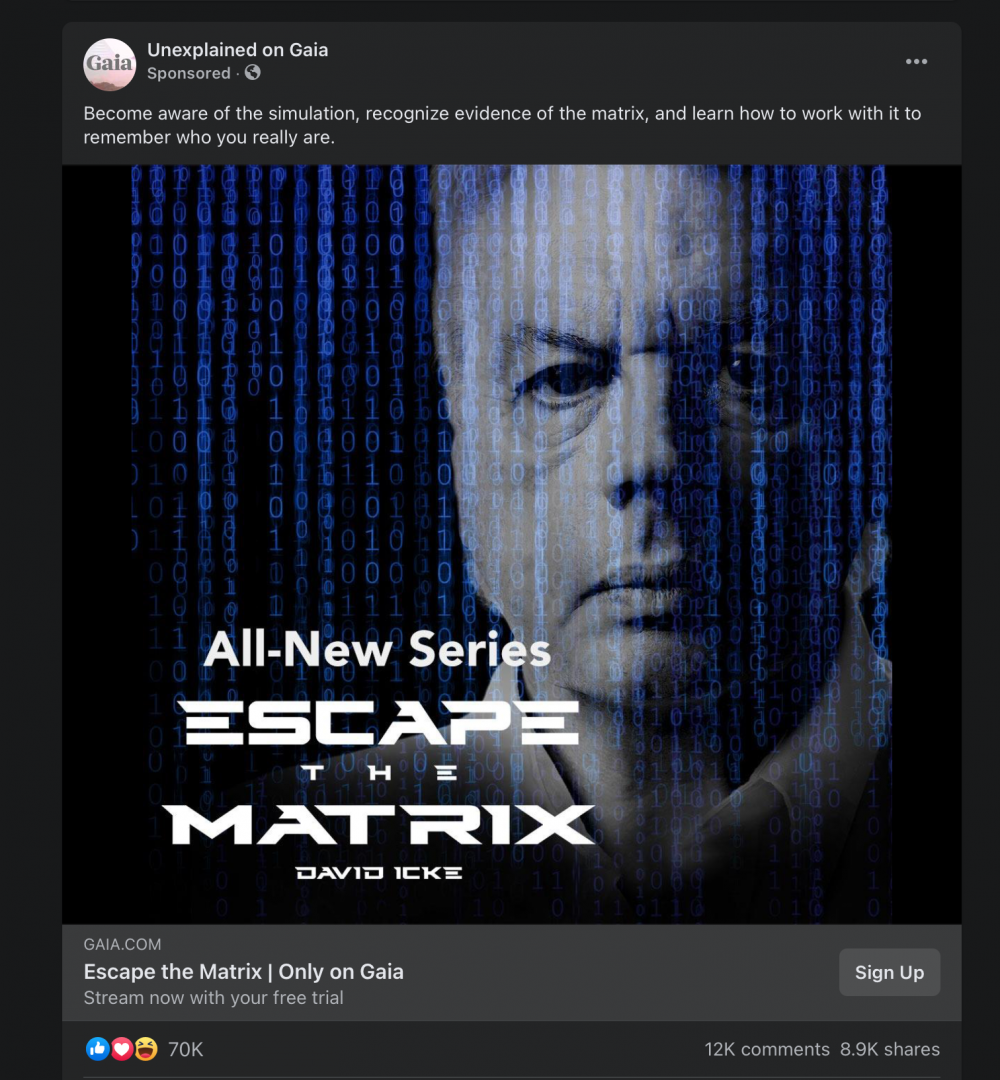
Task: Click the red heart Love reaction icon
Action: pyautogui.click(x=121, y=1049)
